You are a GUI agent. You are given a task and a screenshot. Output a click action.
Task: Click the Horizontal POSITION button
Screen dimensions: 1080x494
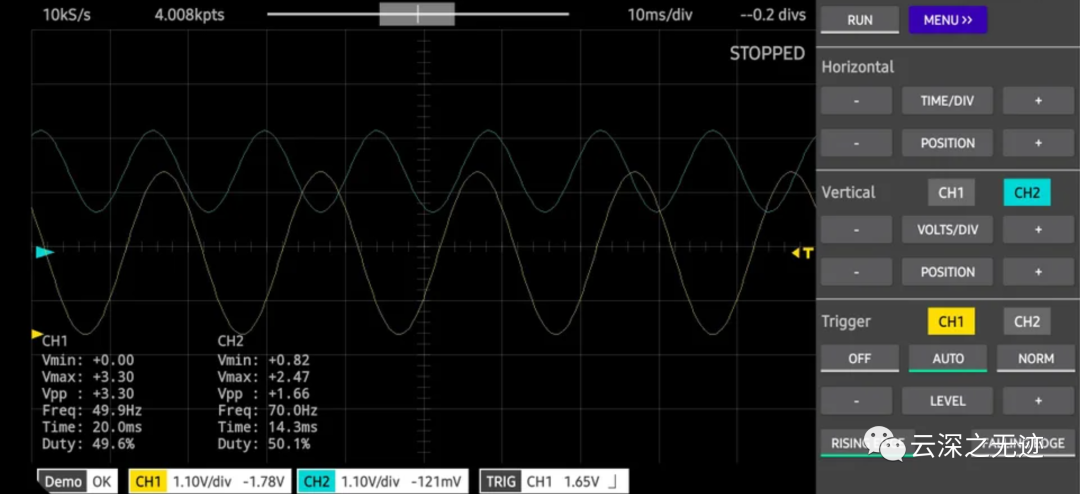pos(947,143)
